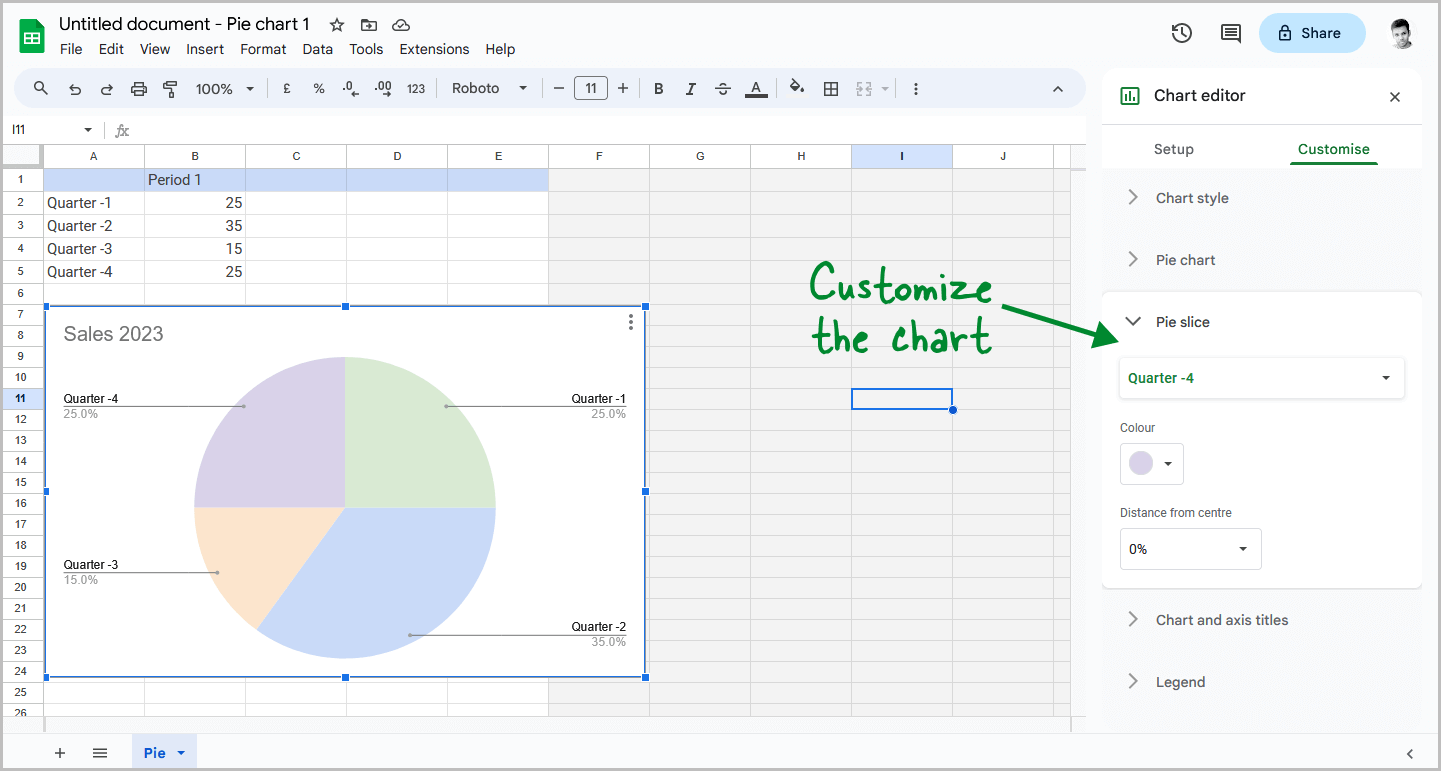Star this document
The width and height of the screenshot is (1441, 771).
point(337,25)
